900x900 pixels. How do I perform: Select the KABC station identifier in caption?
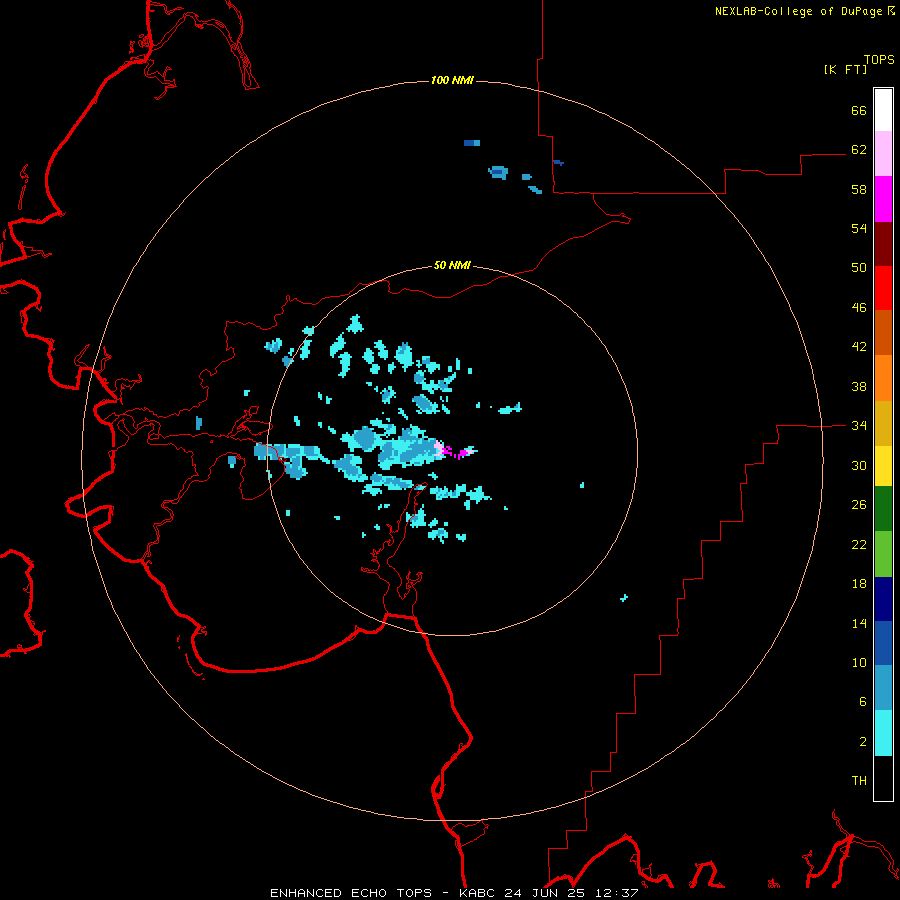(477, 893)
